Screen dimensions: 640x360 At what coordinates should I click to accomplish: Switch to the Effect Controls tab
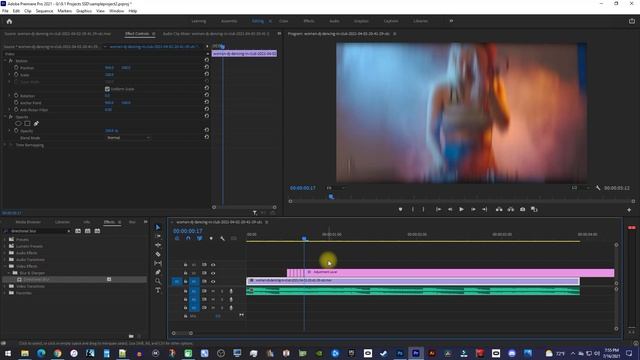point(137,34)
